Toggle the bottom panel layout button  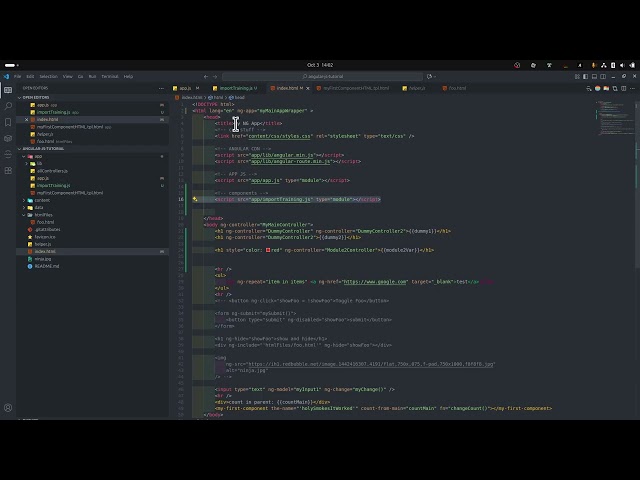594,76
